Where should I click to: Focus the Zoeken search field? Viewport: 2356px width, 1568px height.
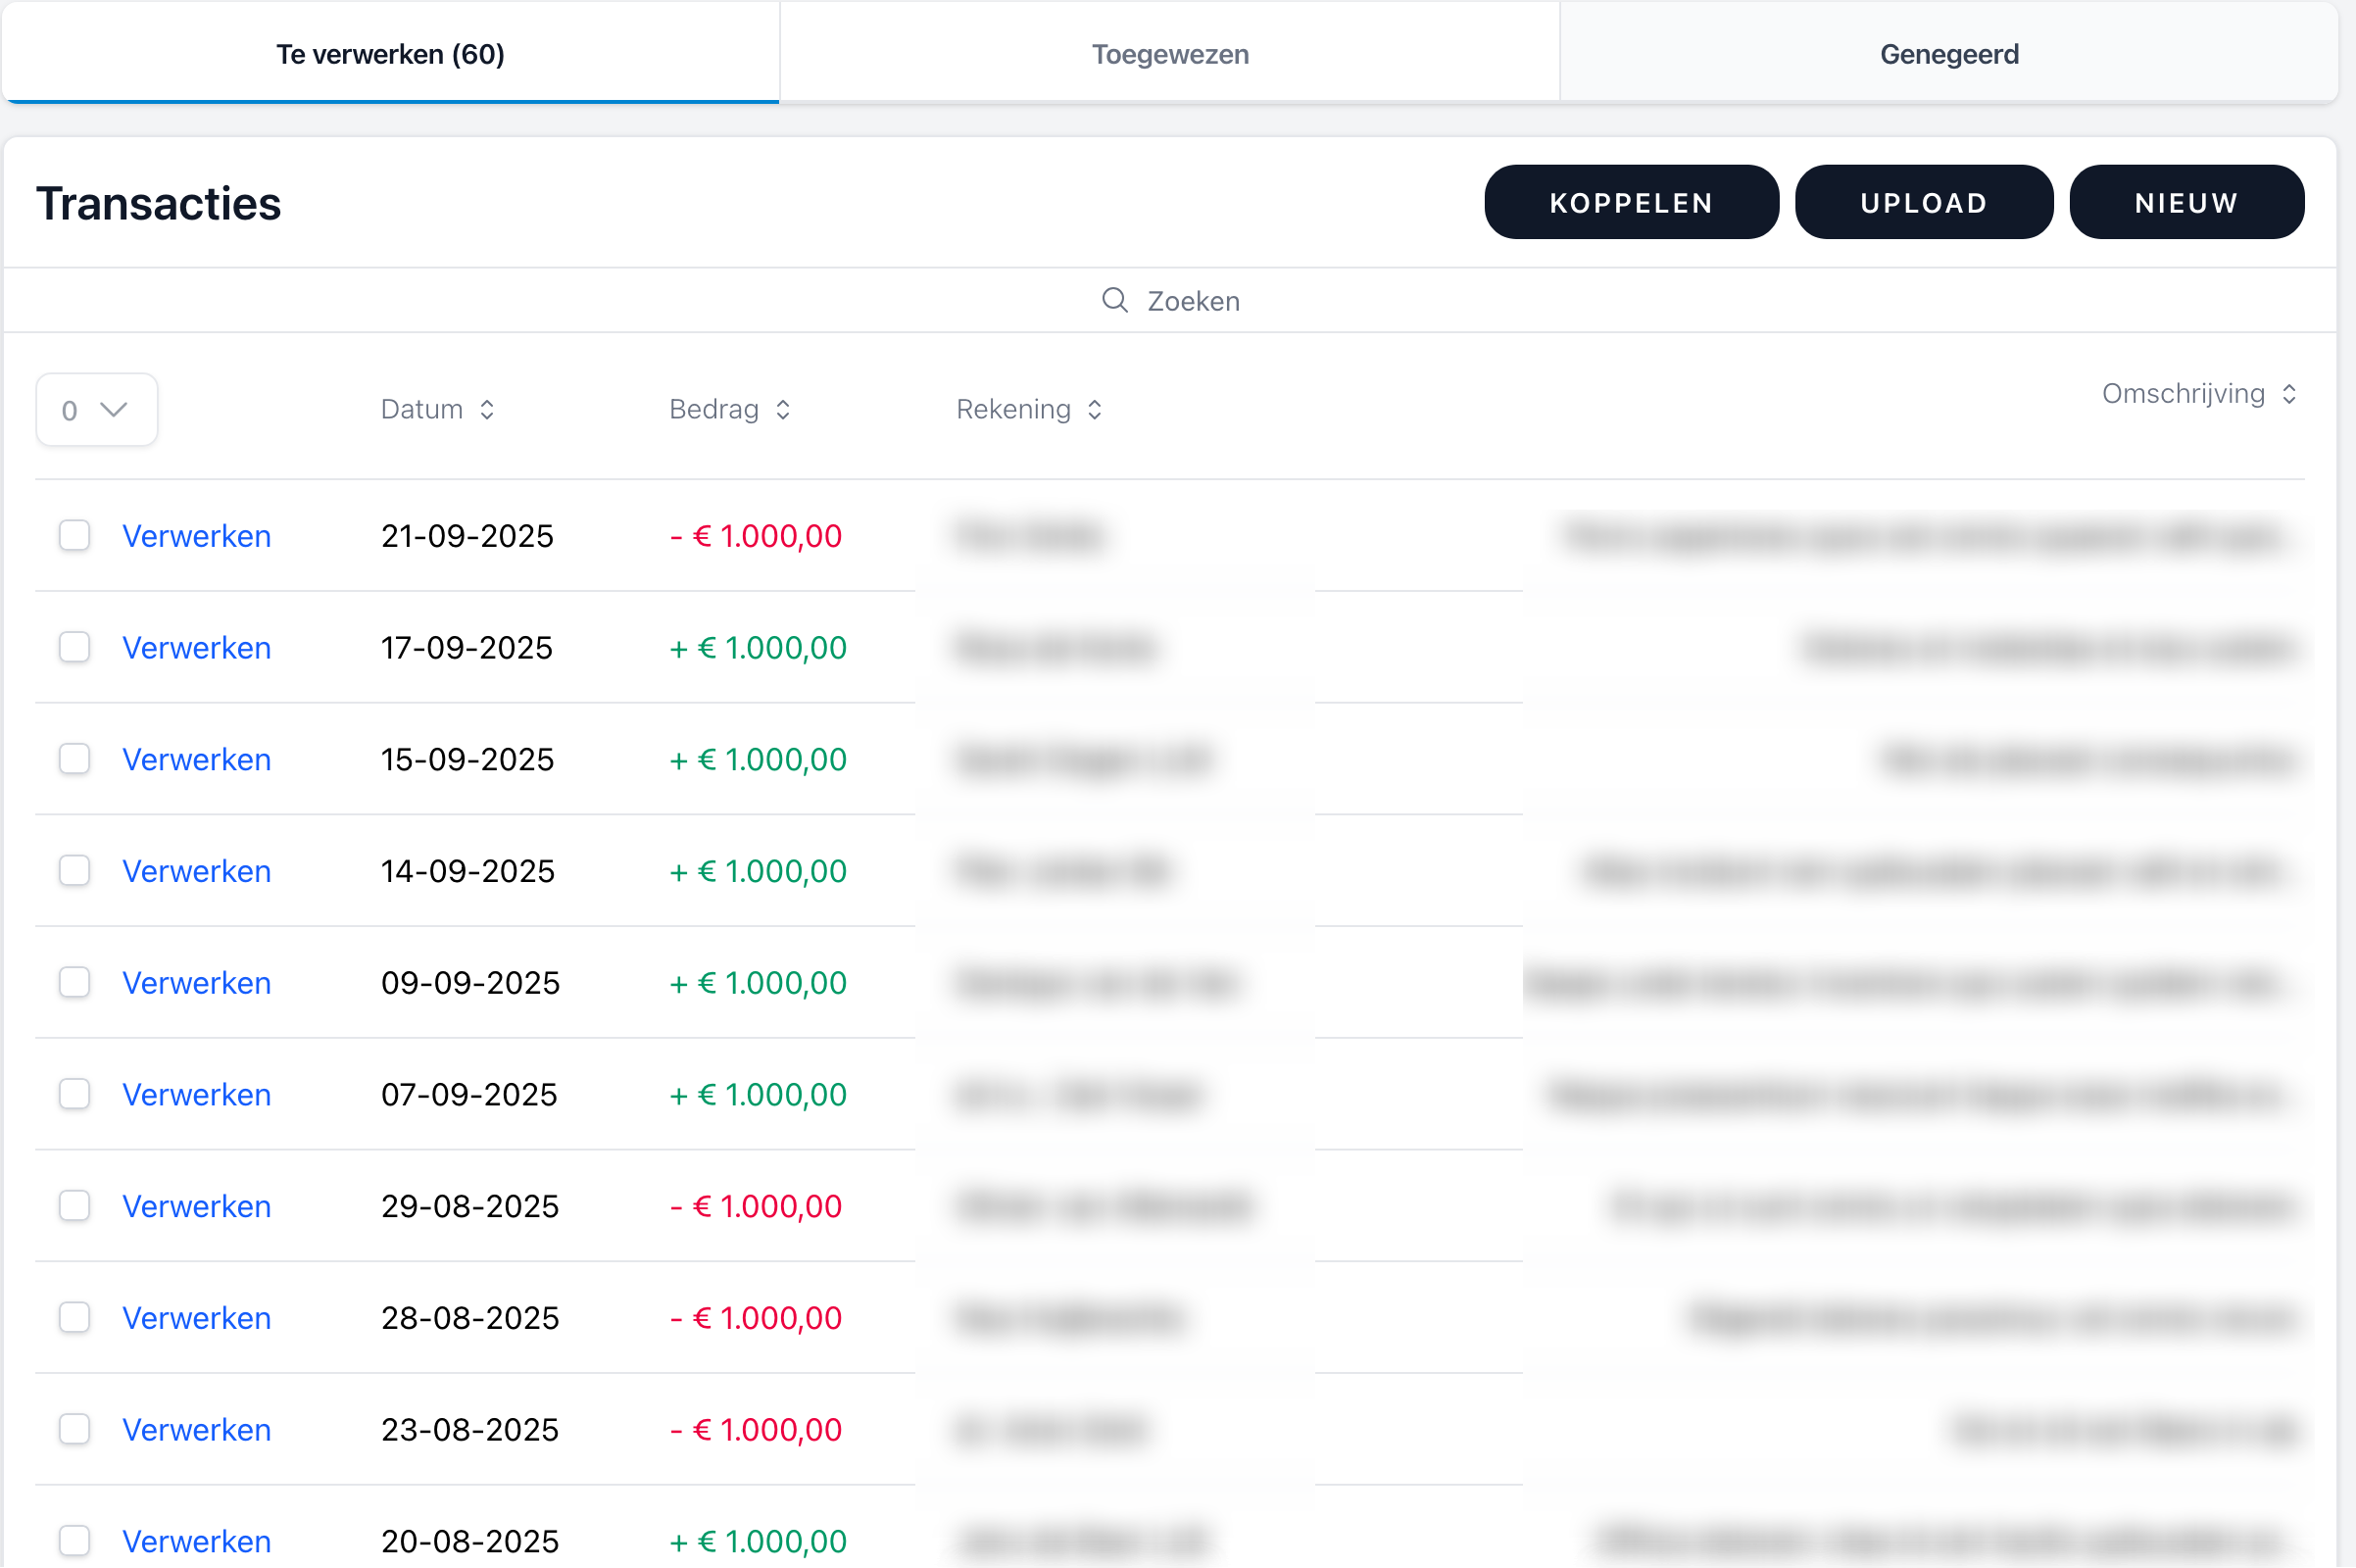(1193, 301)
